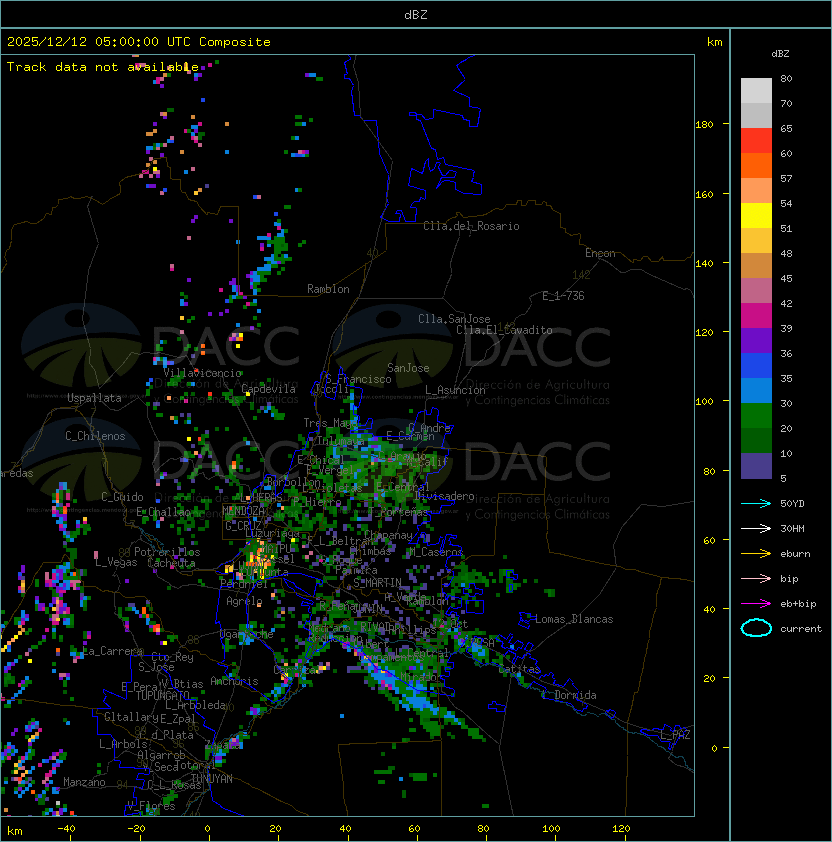The image size is (832, 842).
Task: Select the 54 dBZ yellow swatch
Action: (x=756, y=215)
